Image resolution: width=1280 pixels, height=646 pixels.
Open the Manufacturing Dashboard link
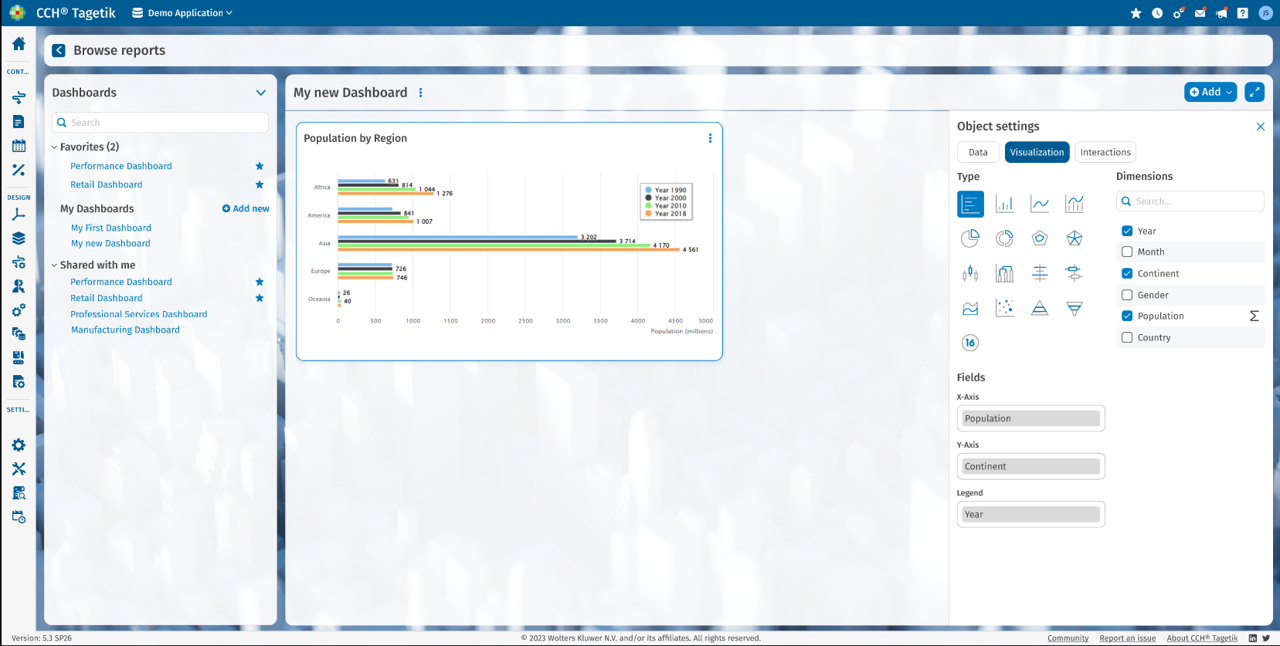coord(125,330)
